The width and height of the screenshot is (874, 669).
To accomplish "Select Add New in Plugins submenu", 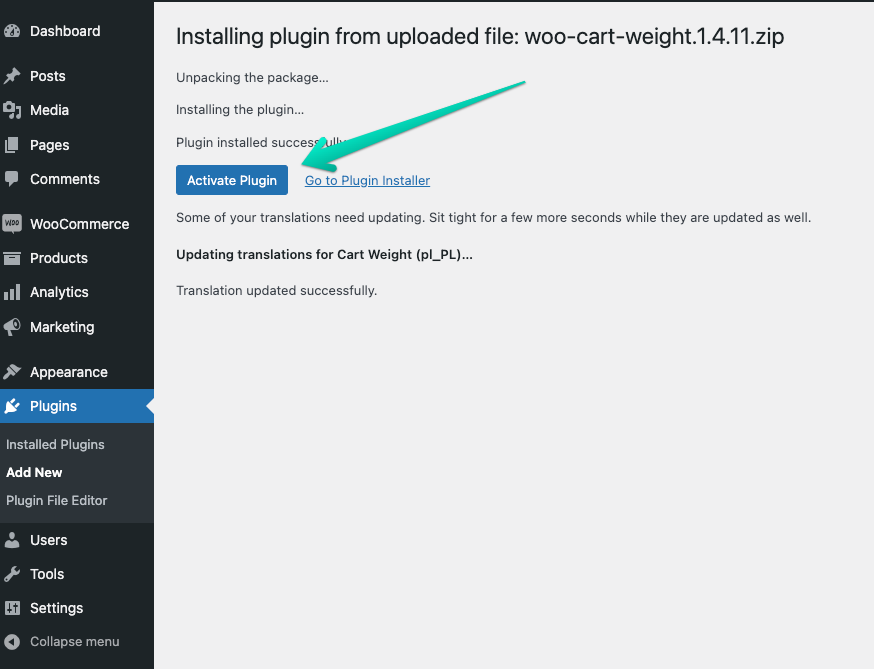I will click(x=34, y=472).
